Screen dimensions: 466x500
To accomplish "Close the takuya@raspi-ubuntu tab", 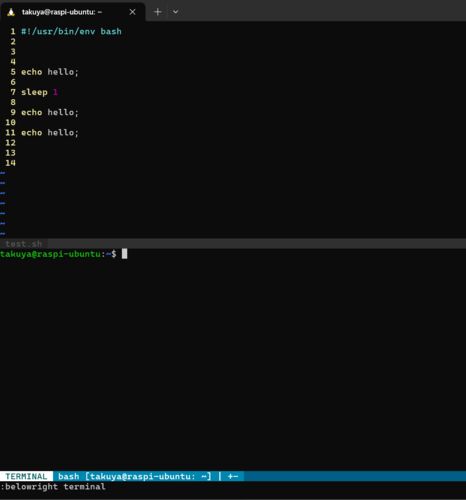I will (132, 12).
